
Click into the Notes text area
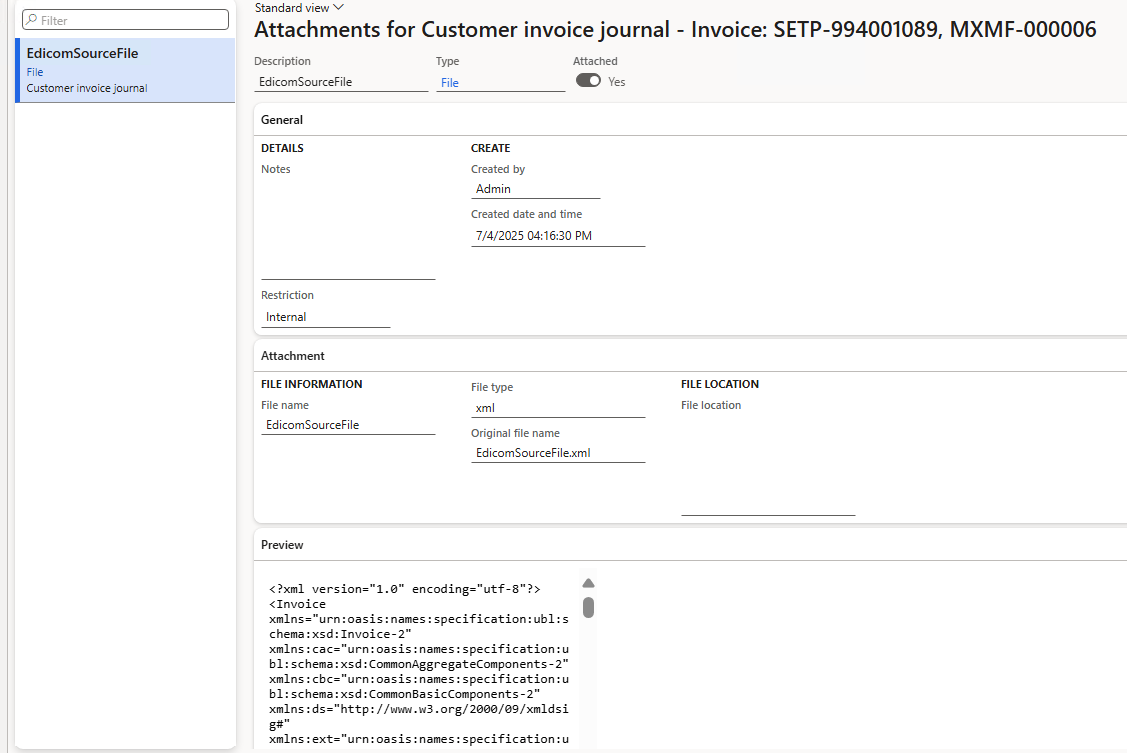(x=348, y=228)
